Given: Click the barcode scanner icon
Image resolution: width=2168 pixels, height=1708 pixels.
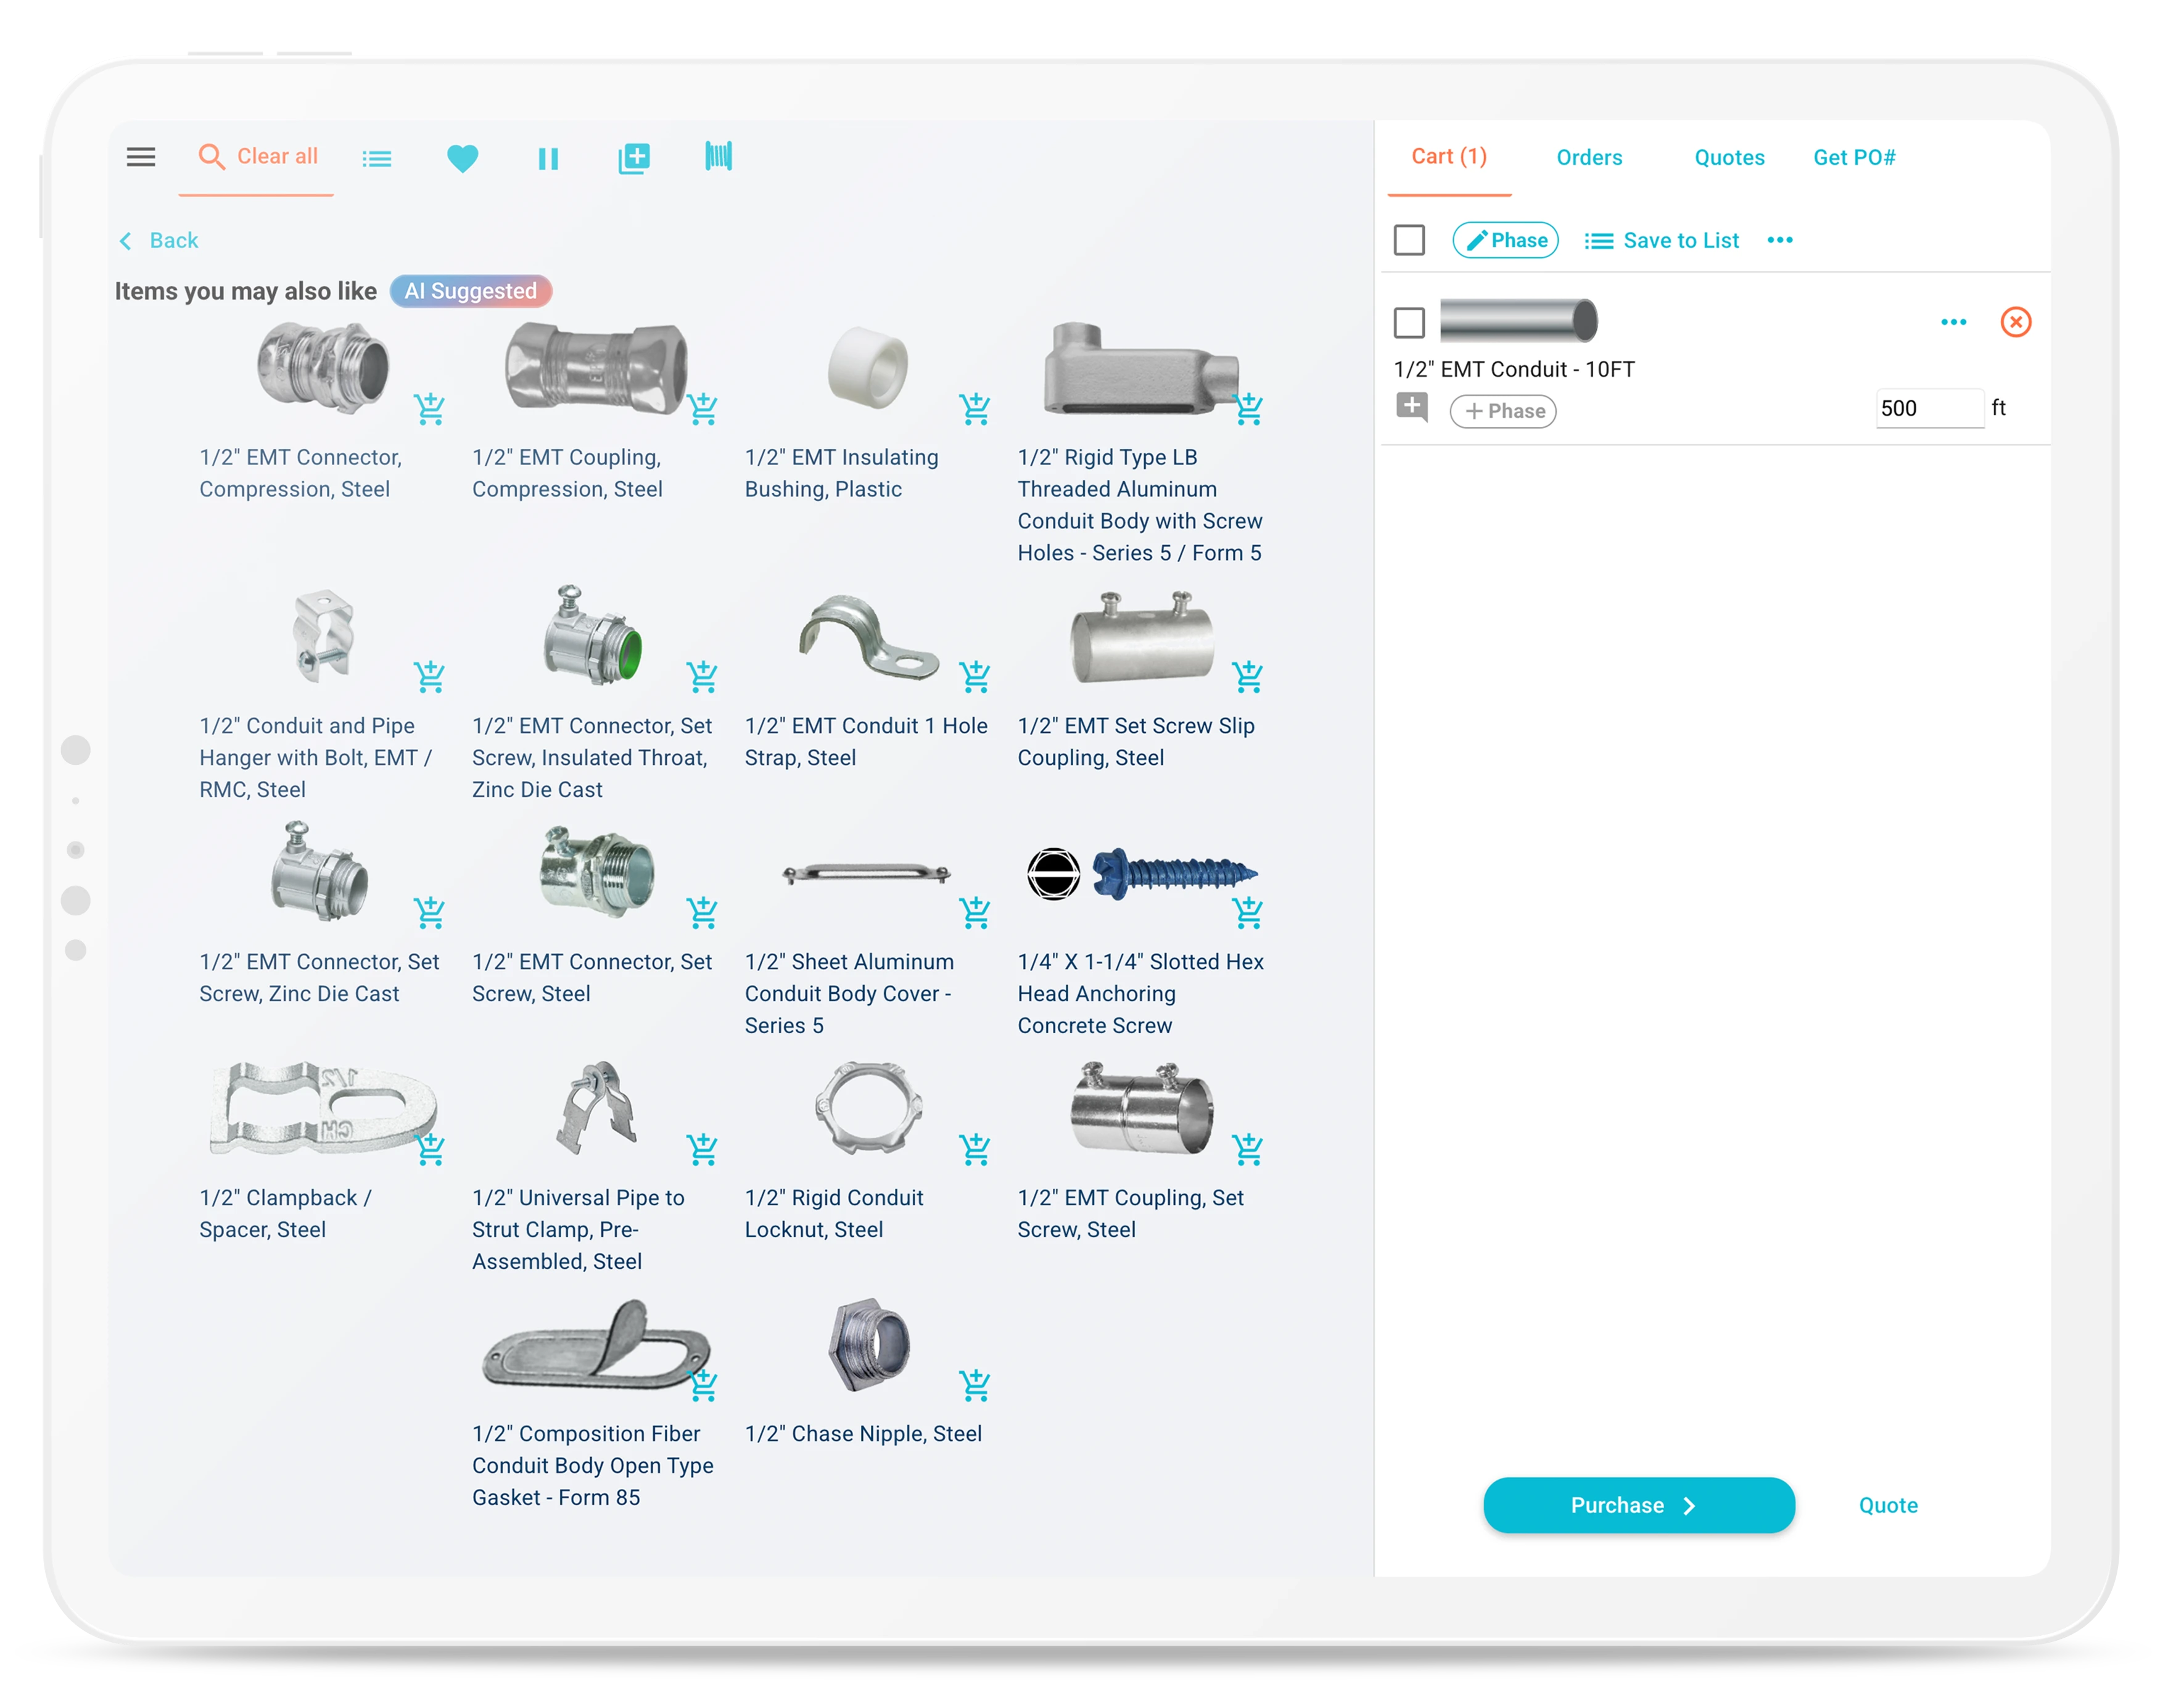Looking at the screenshot, I should 718,156.
